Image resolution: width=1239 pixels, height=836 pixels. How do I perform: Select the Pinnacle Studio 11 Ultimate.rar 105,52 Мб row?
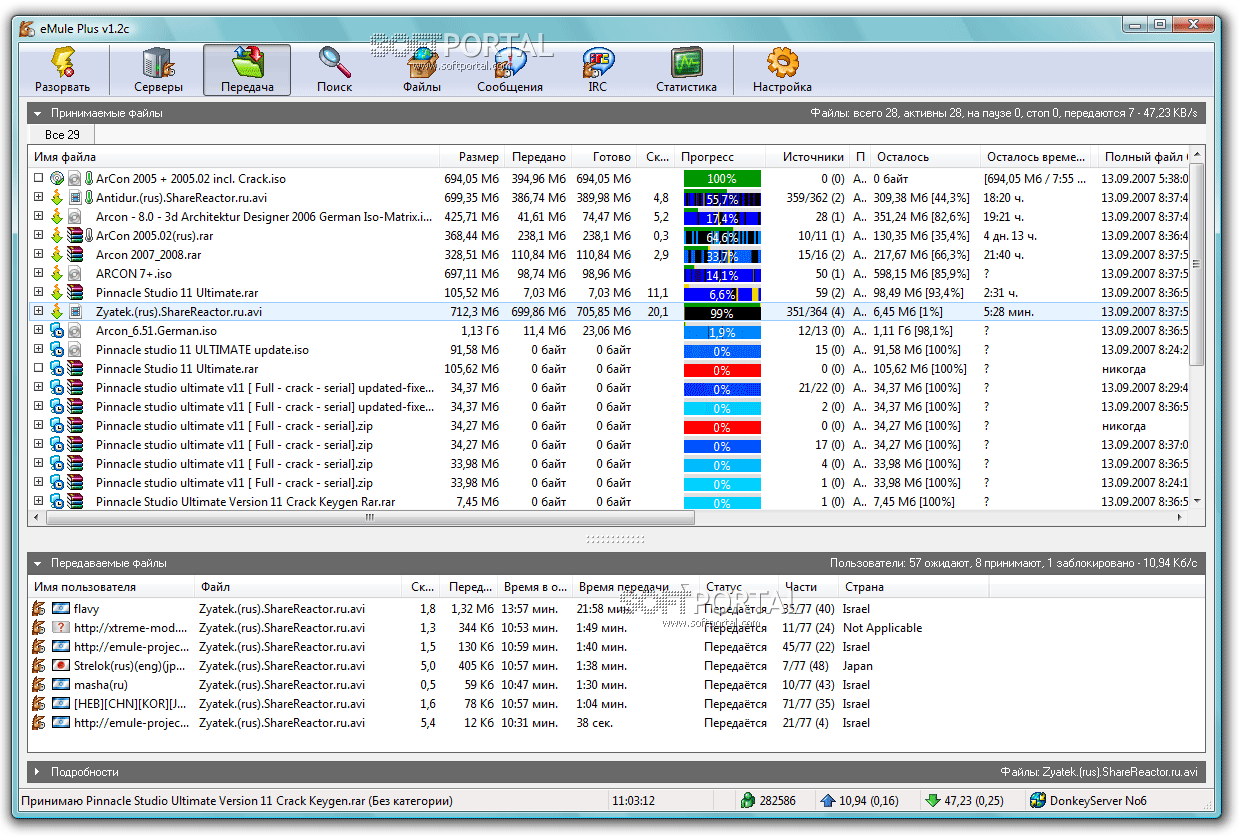[610, 293]
